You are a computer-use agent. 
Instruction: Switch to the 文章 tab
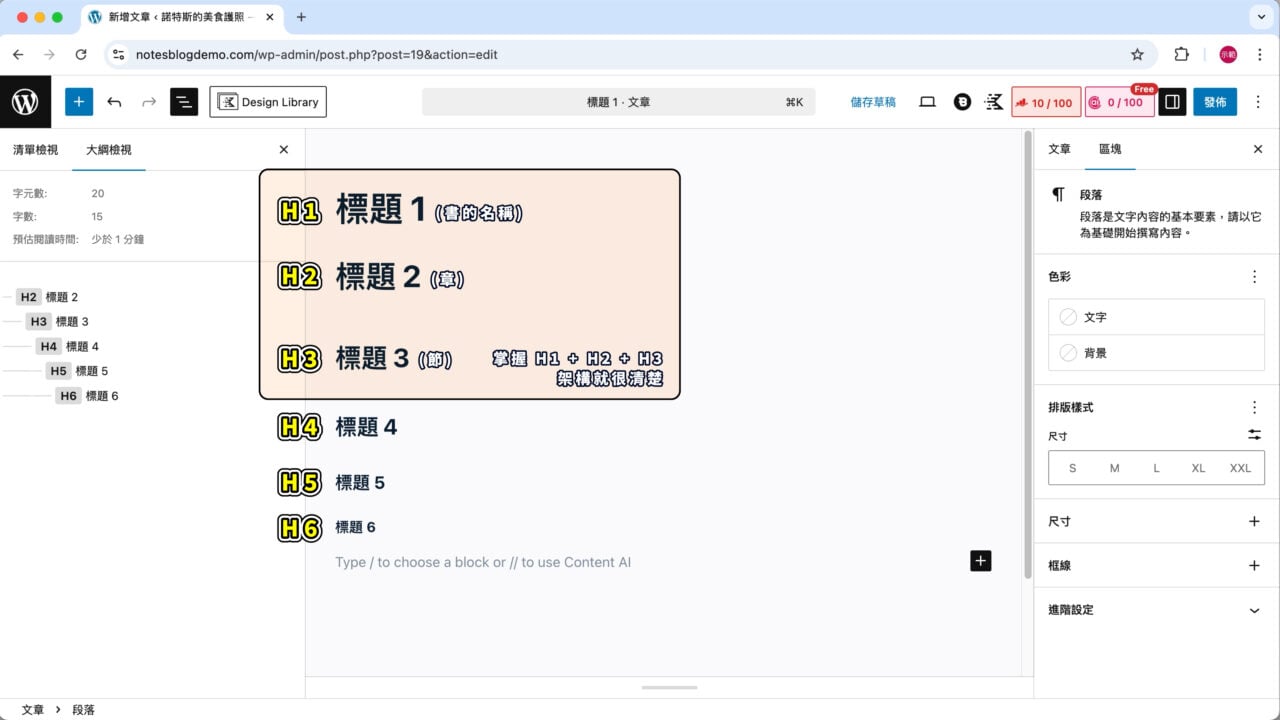[1058, 149]
